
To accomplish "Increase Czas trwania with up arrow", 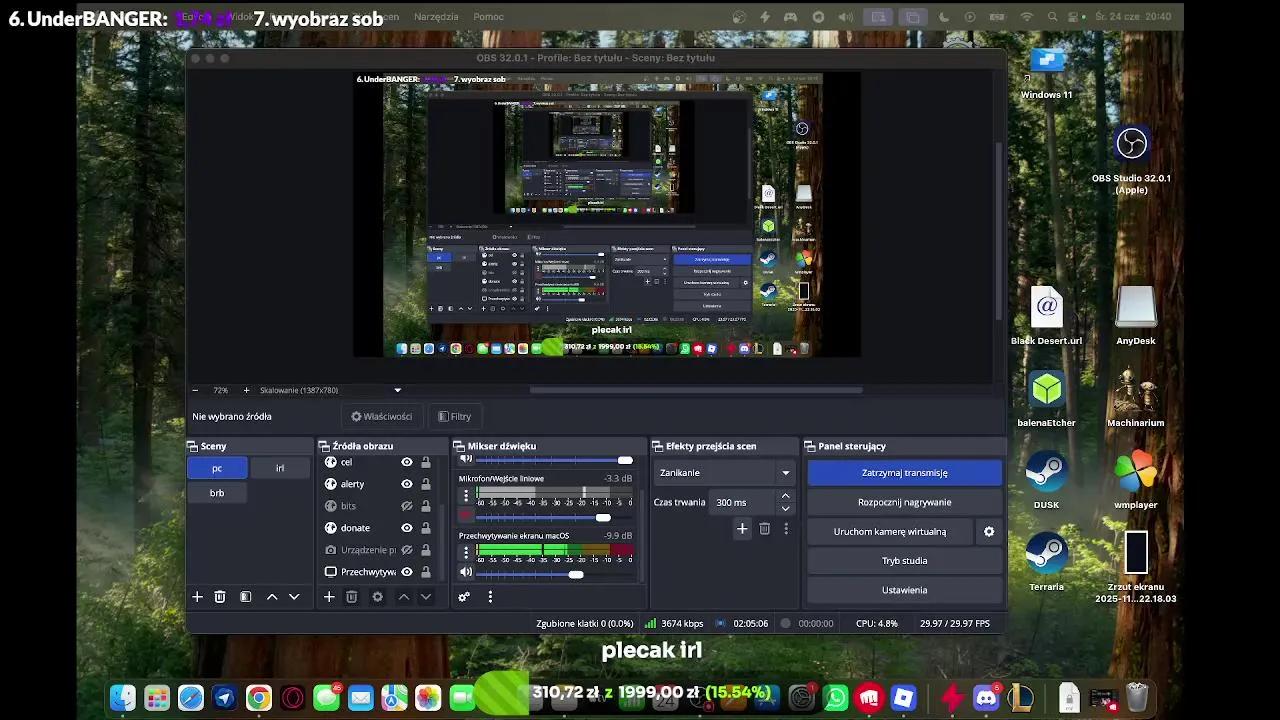I will click(x=785, y=496).
